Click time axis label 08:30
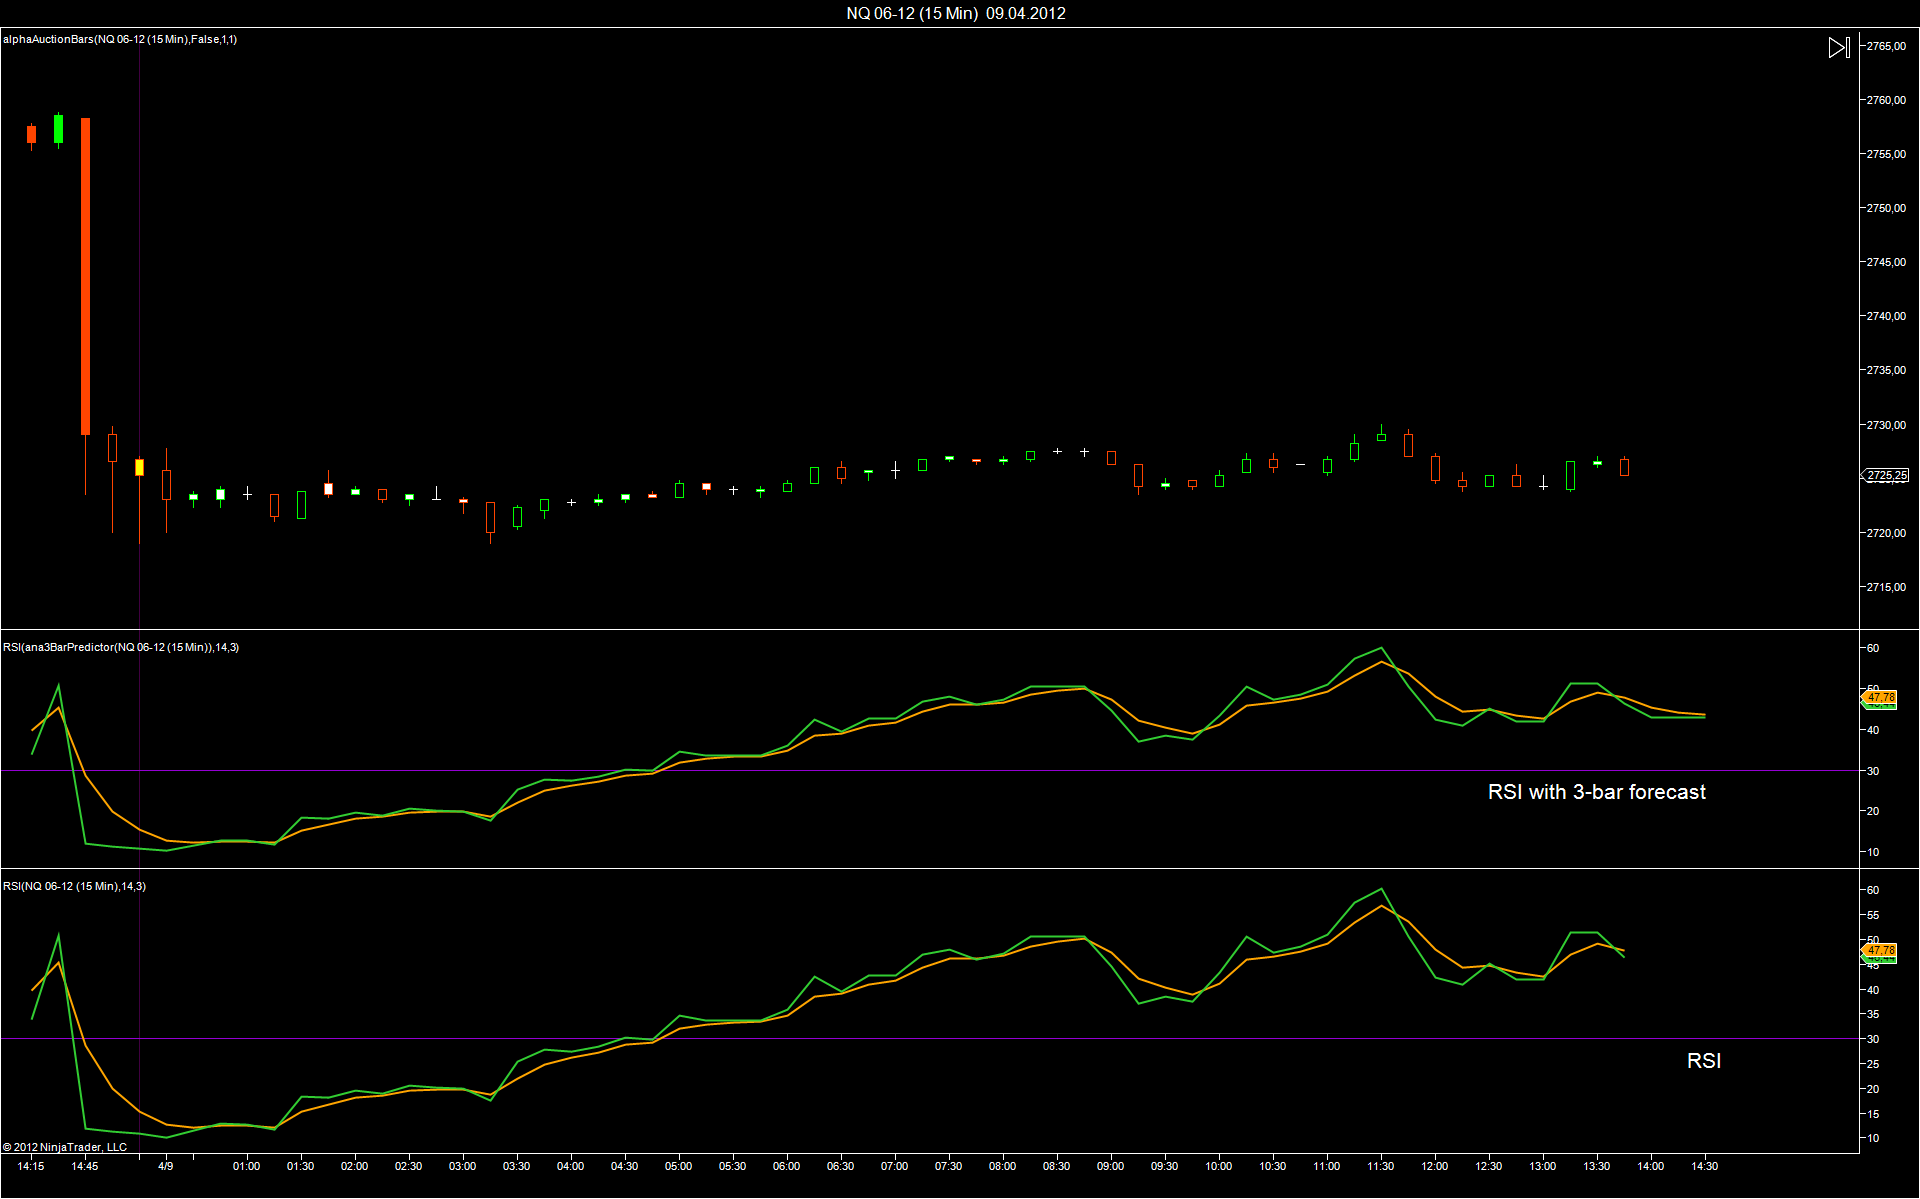This screenshot has height=1199, width=1920. coord(1057,1166)
